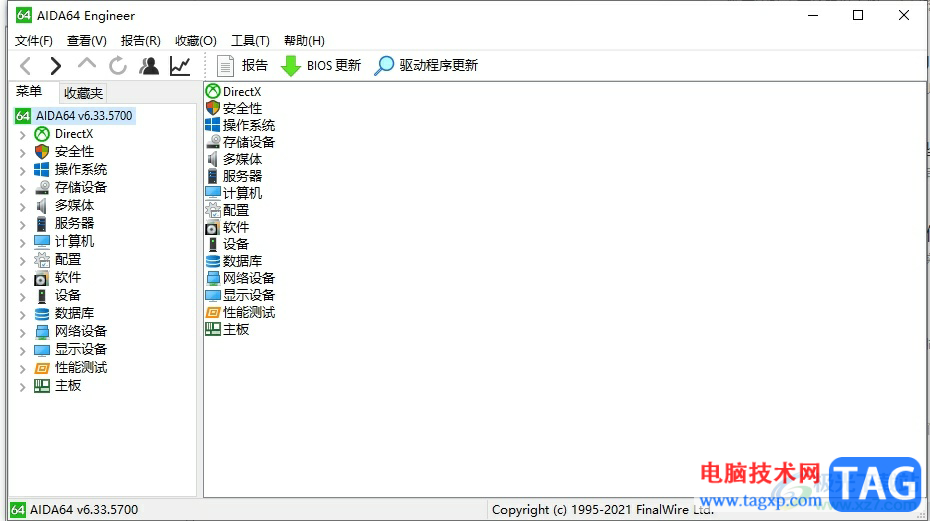This screenshot has width=930, height=521.
Task: Open 存储设备 item in right pane
Action: [240, 142]
